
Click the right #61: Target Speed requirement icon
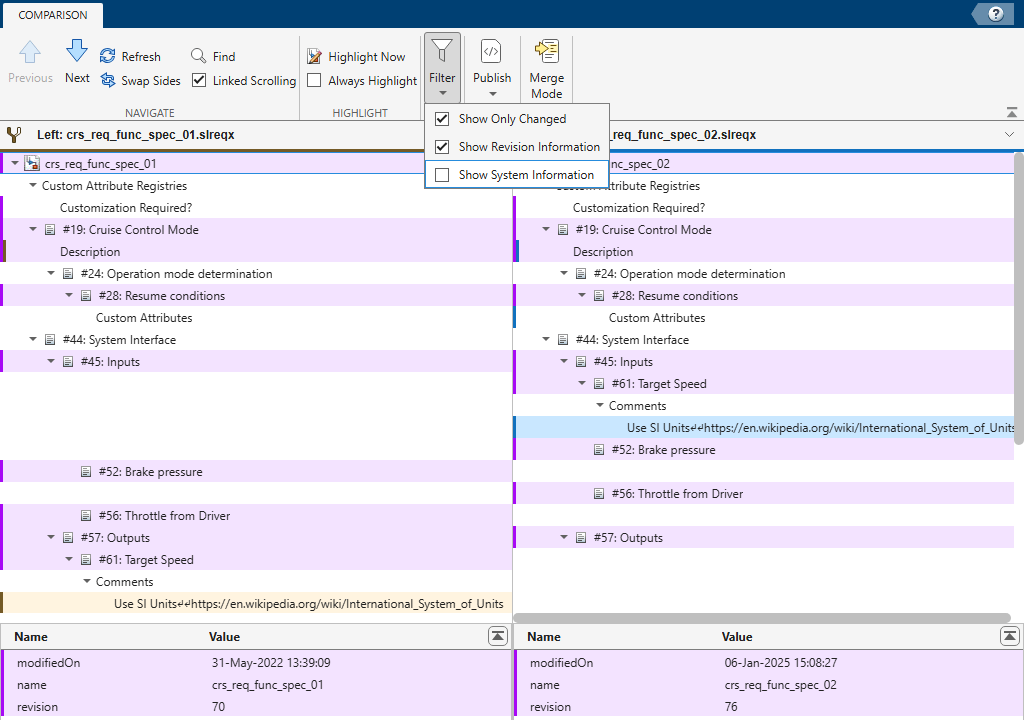pos(599,384)
